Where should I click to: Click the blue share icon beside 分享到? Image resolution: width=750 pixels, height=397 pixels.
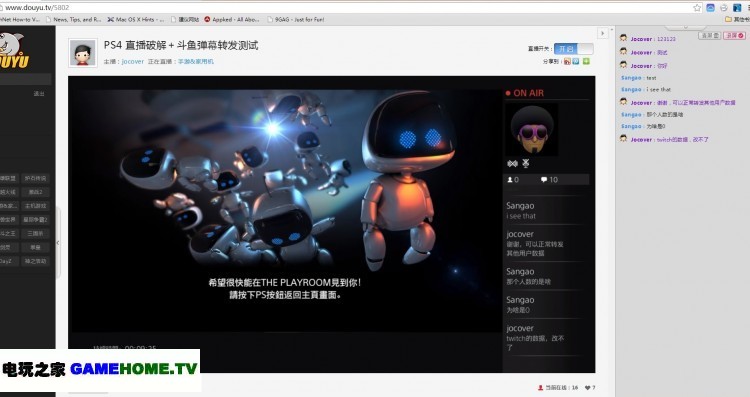(x=576, y=61)
